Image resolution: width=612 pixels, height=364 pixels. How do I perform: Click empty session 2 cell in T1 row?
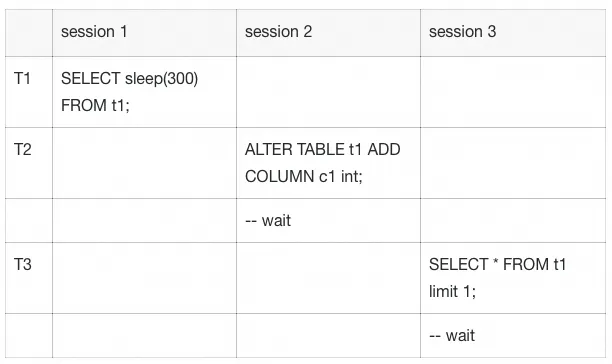328,92
